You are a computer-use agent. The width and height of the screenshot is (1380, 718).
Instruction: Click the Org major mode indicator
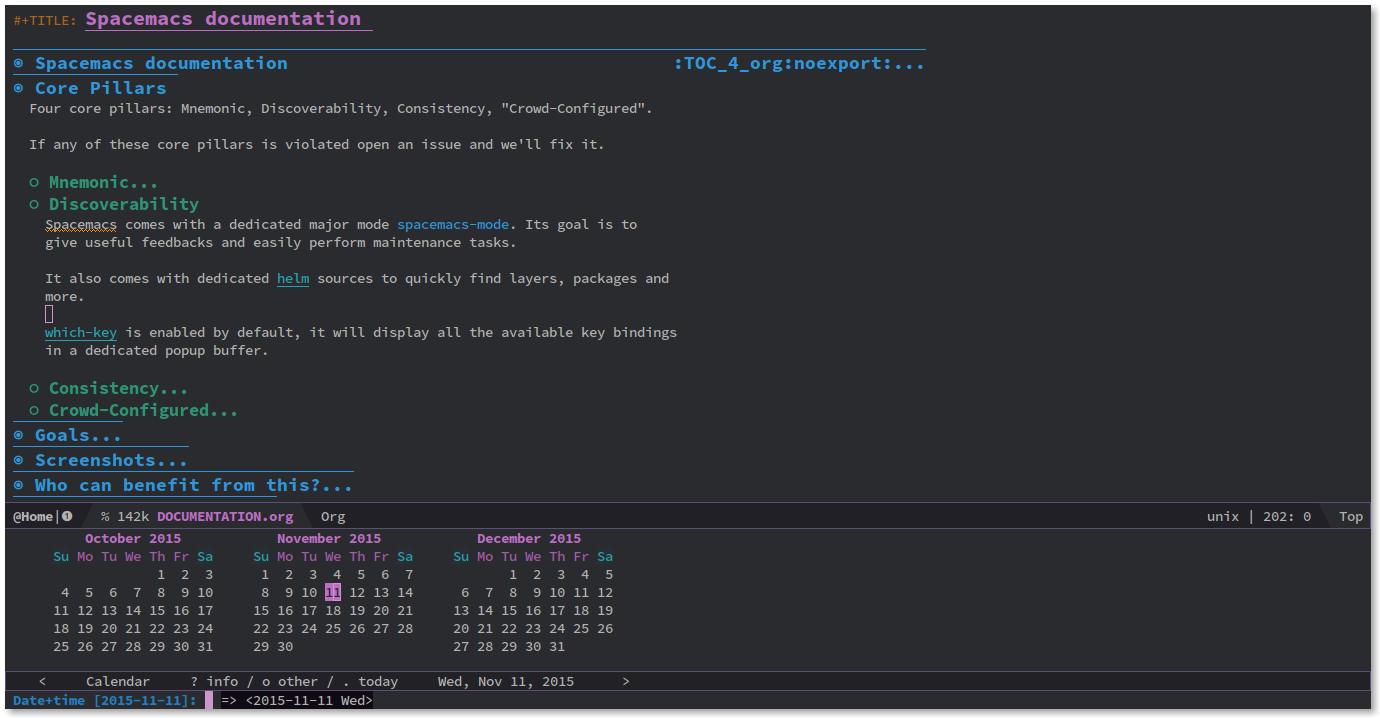point(333,517)
